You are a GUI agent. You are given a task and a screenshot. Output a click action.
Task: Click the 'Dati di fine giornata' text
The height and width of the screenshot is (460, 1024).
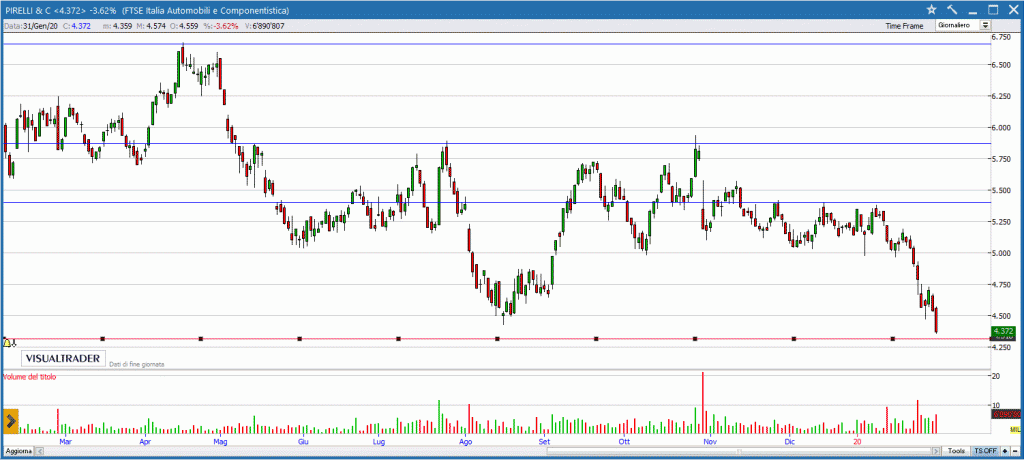coord(136,364)
